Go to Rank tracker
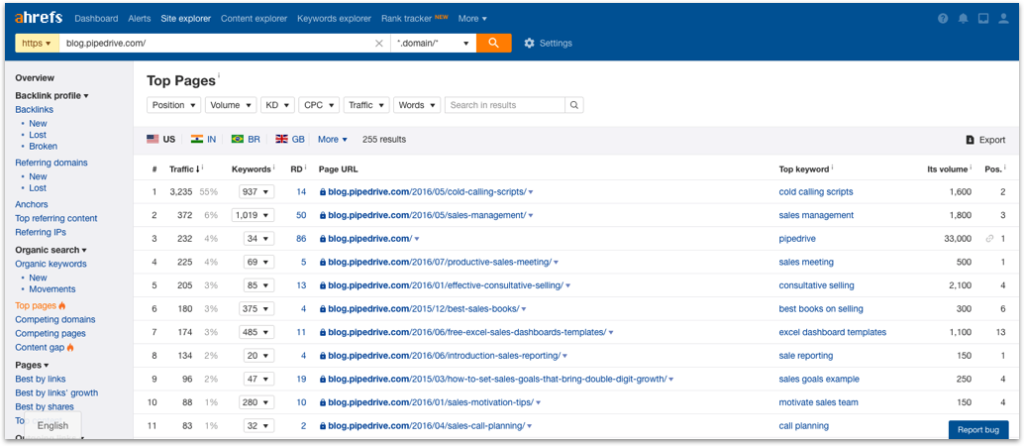This screenshot has width=1024, height=446. point(406,18)
